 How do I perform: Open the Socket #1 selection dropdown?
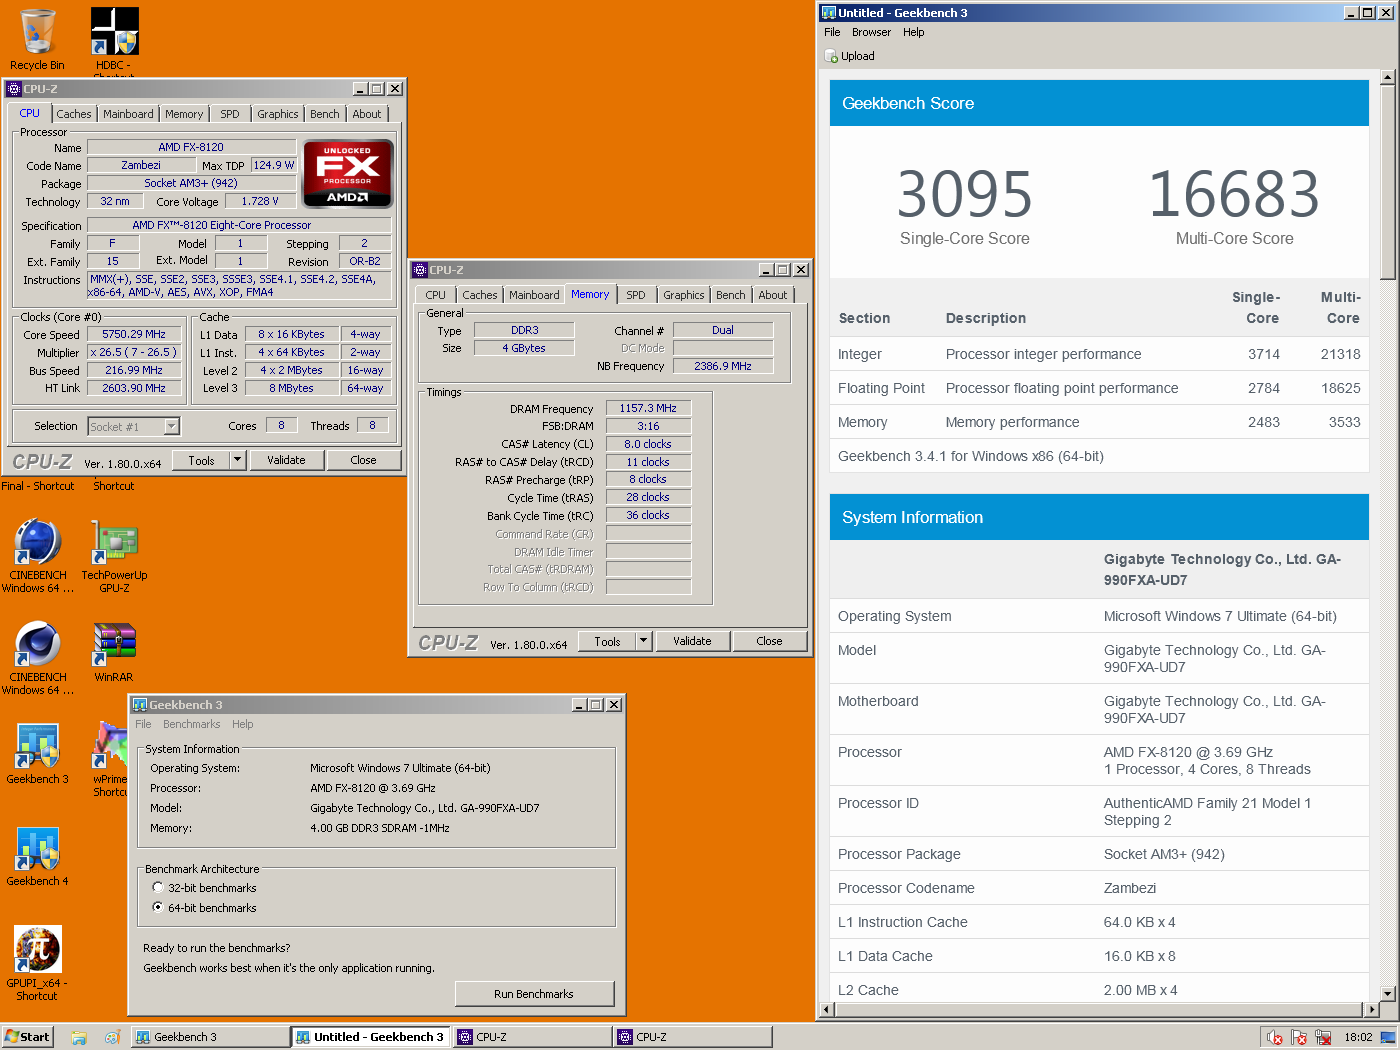point(171,427)
